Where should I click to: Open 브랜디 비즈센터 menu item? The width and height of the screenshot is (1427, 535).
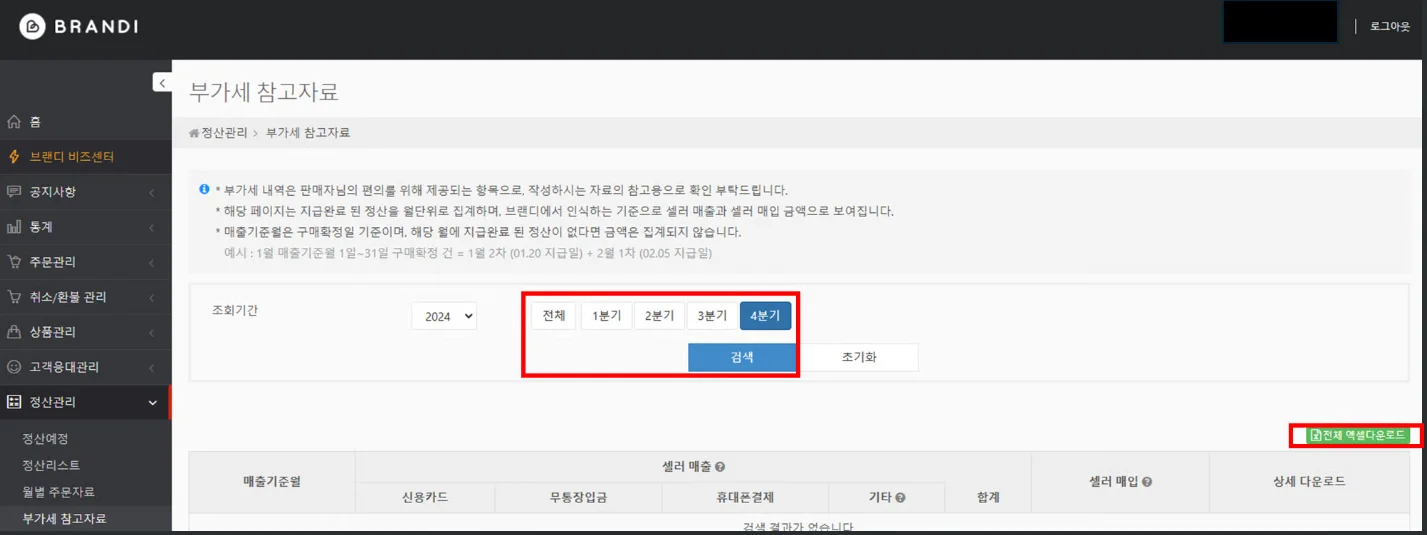pos(86,157)
